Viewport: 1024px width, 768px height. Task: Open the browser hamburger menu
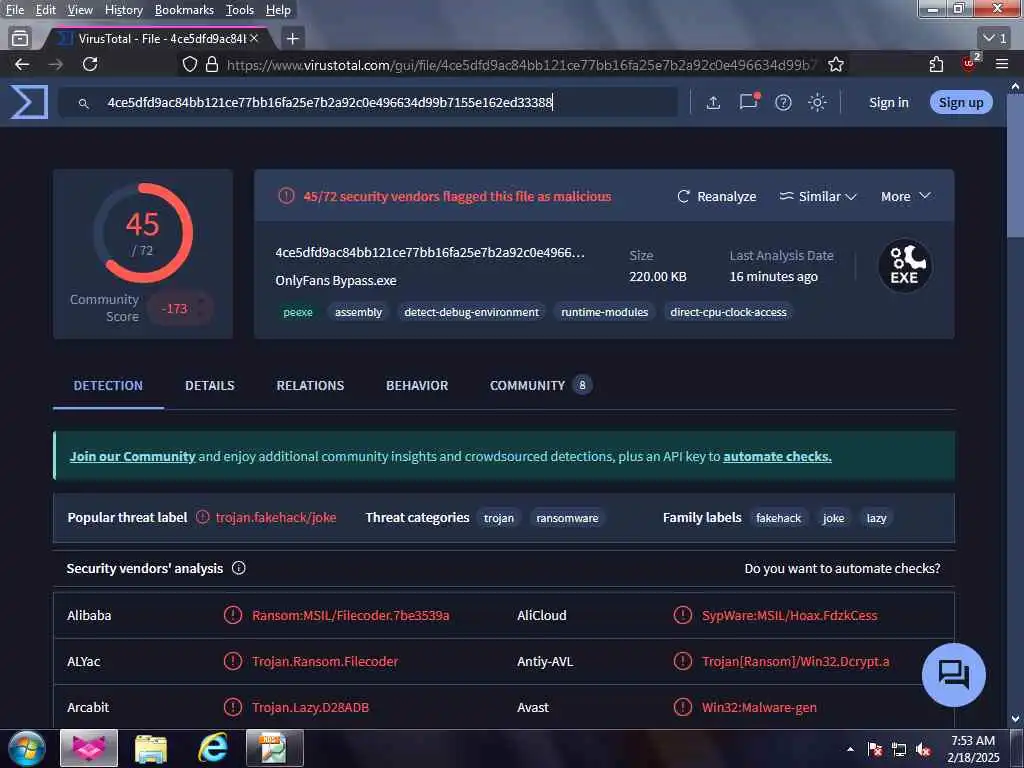1002,64
